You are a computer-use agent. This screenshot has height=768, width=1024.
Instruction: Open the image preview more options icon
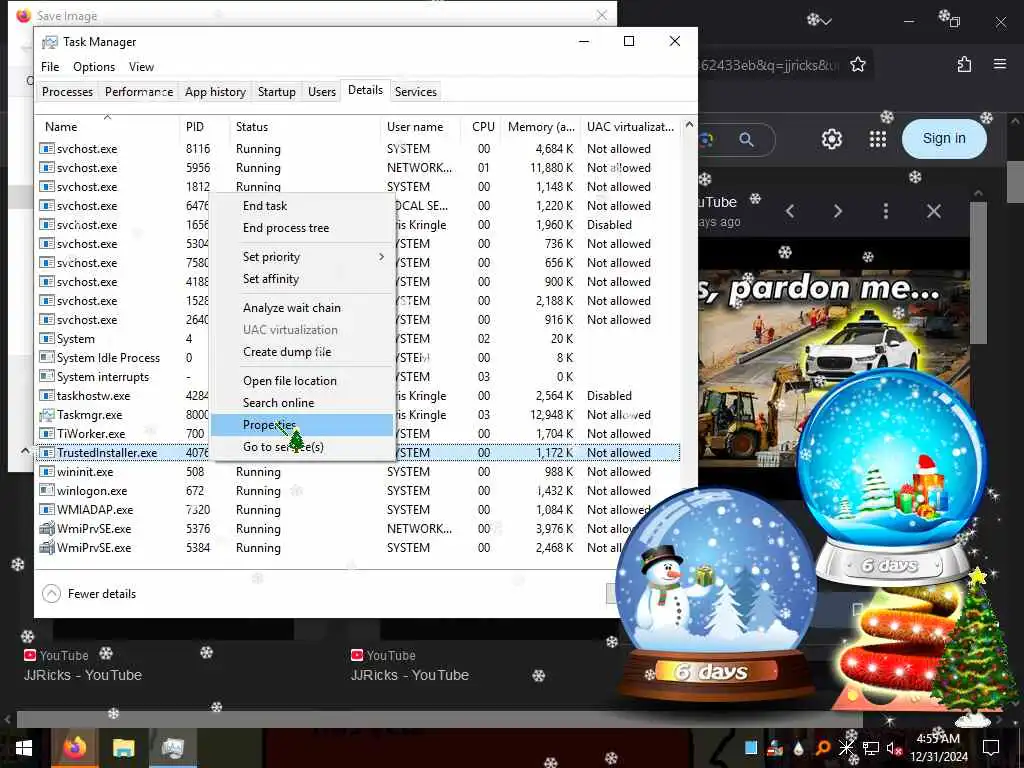pos(886,211)
